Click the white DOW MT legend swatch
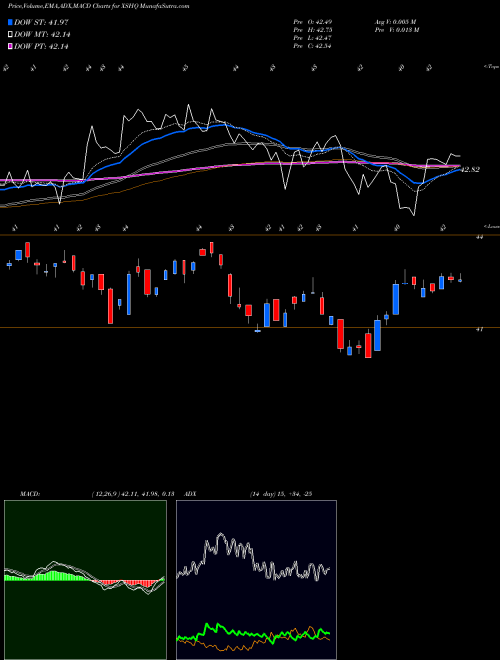Screen dimensions: 500x660 click(11, 35)
